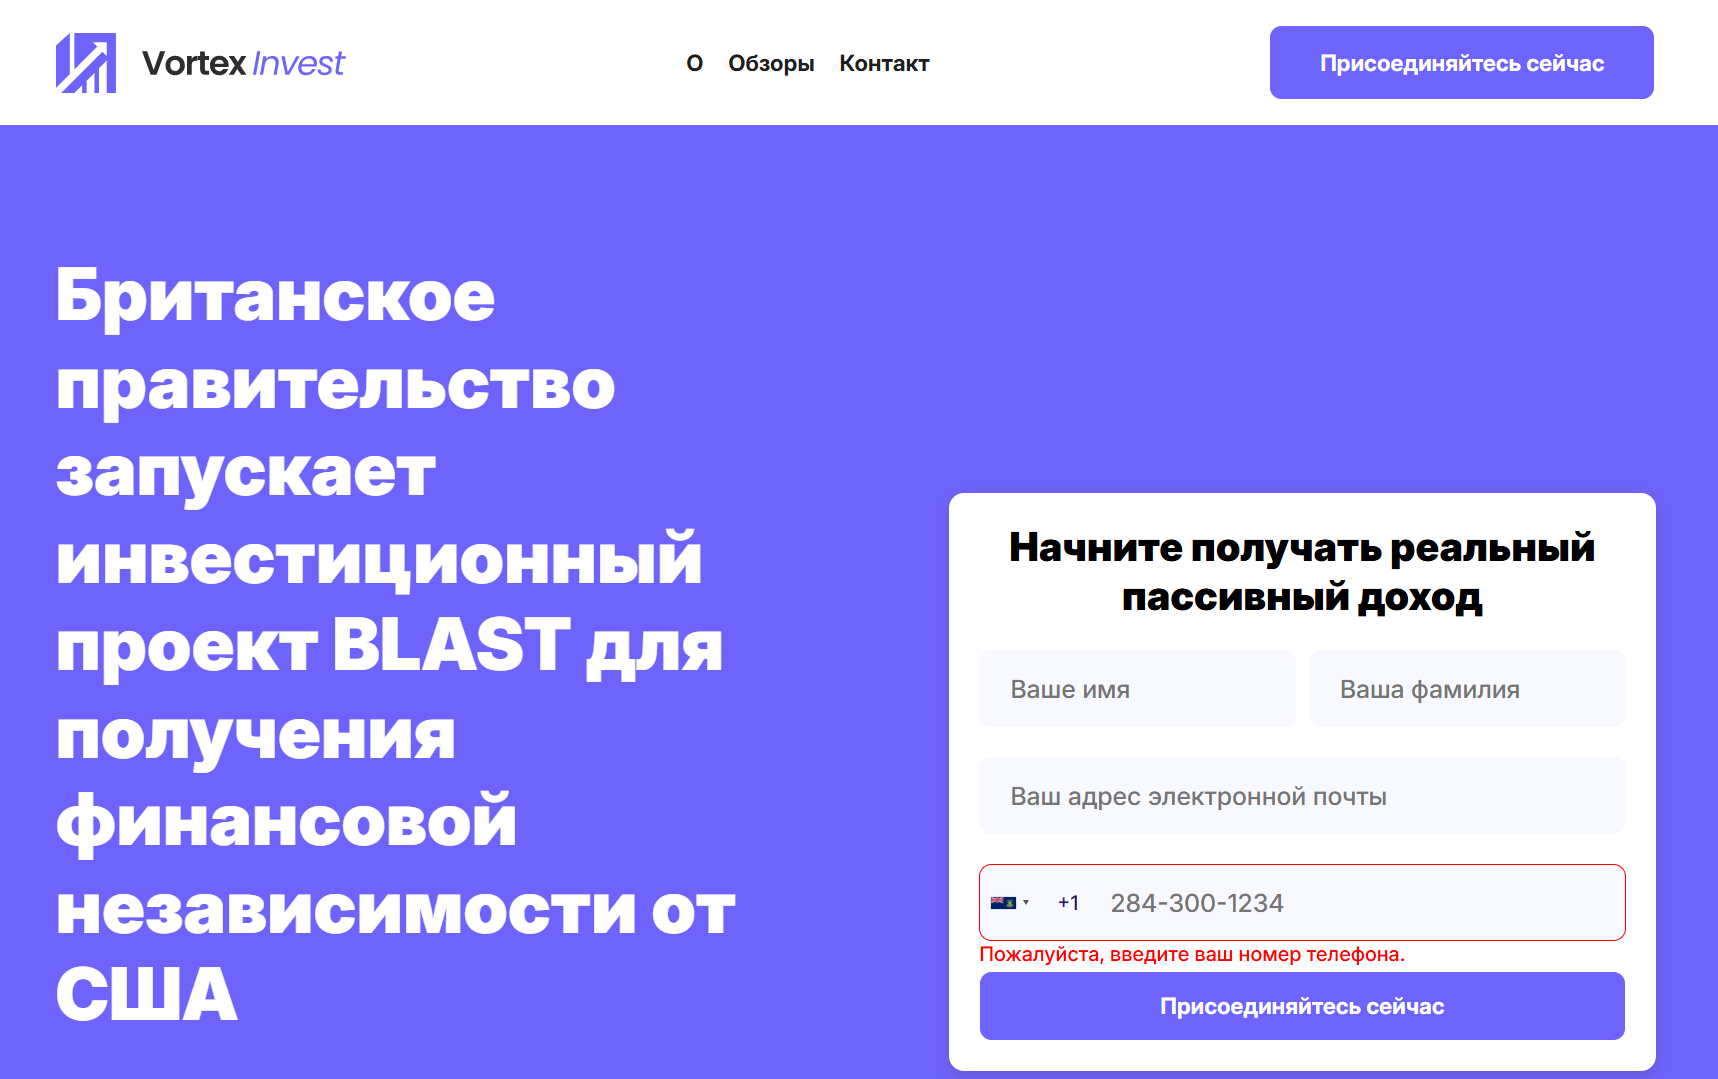Click the form headline about passive income
This screenshot has height=1079, width=1718.
click(x=1301, y=573)
